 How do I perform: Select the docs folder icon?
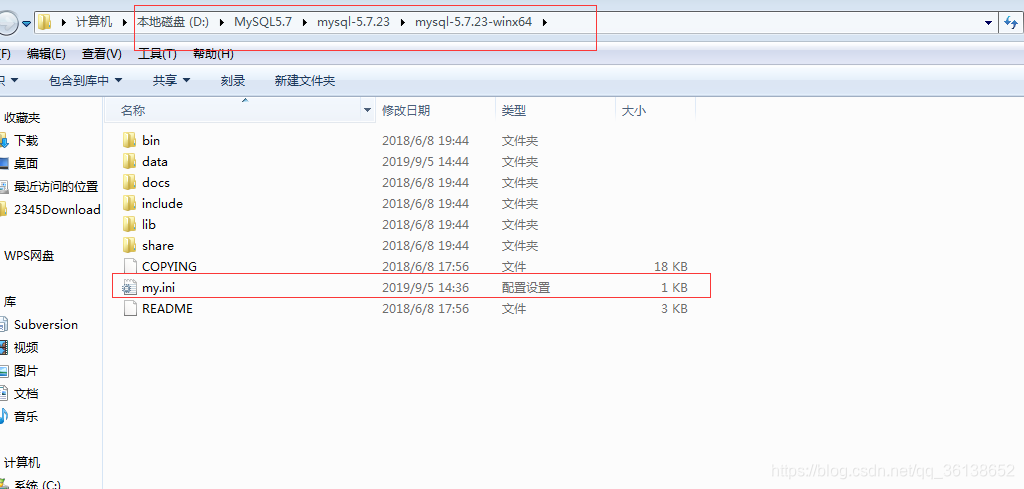point(129,182)
